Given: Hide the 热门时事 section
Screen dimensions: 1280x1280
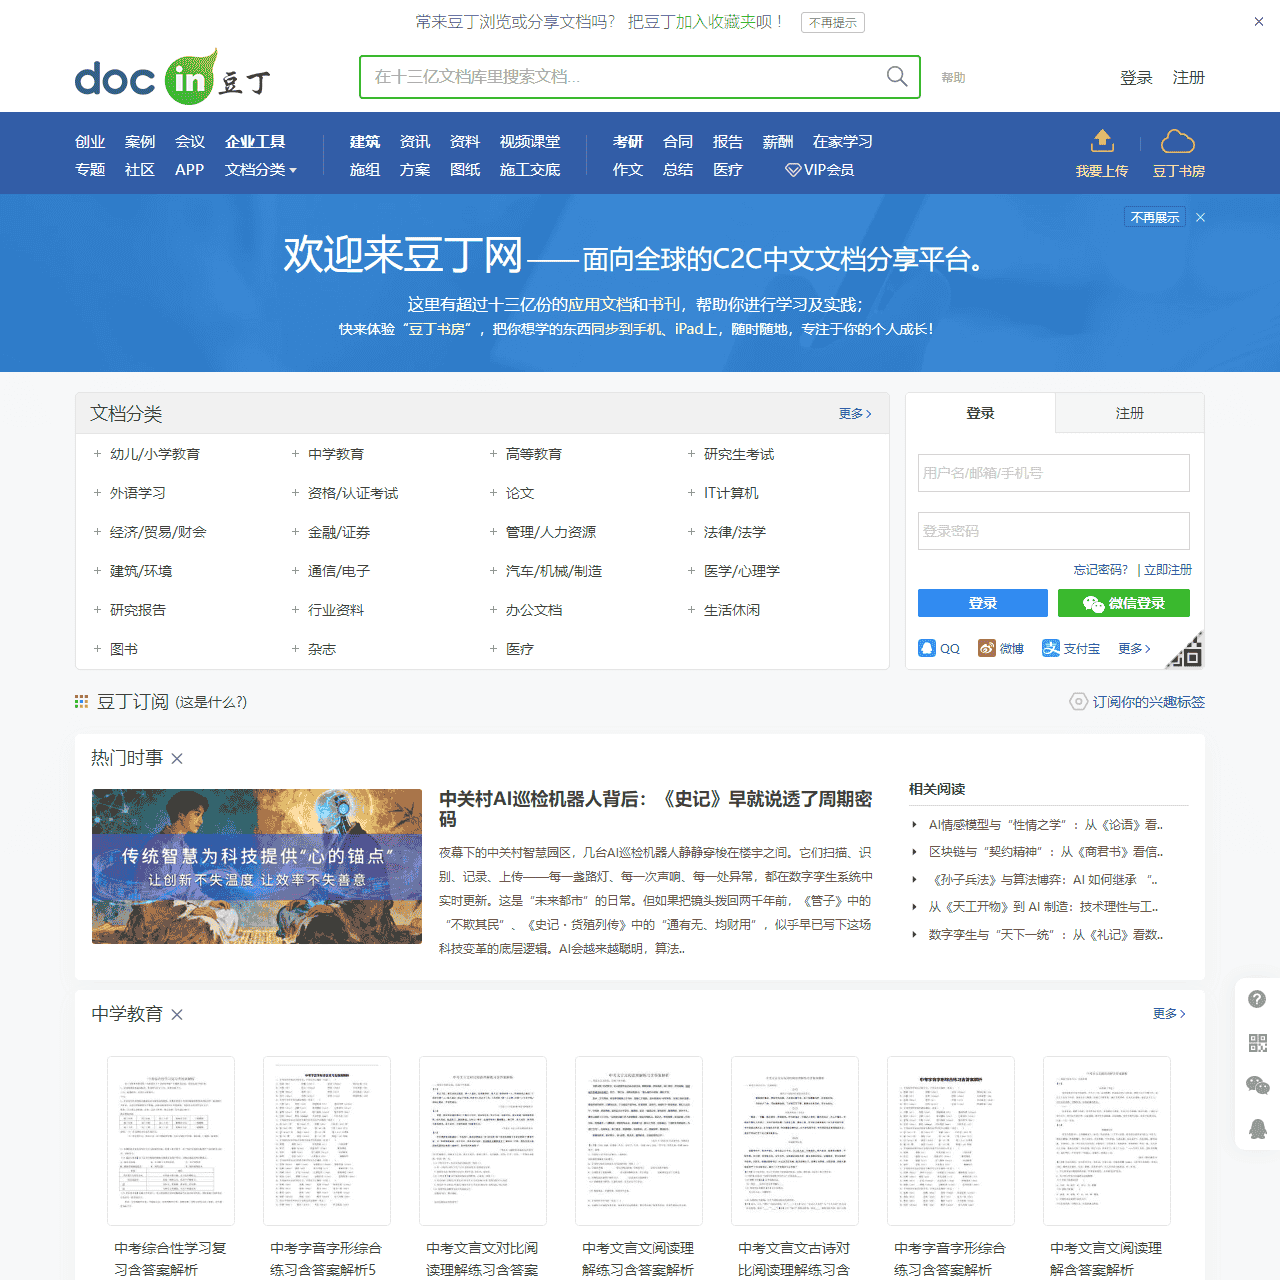Looking at the screenshot, I should 176,759.
